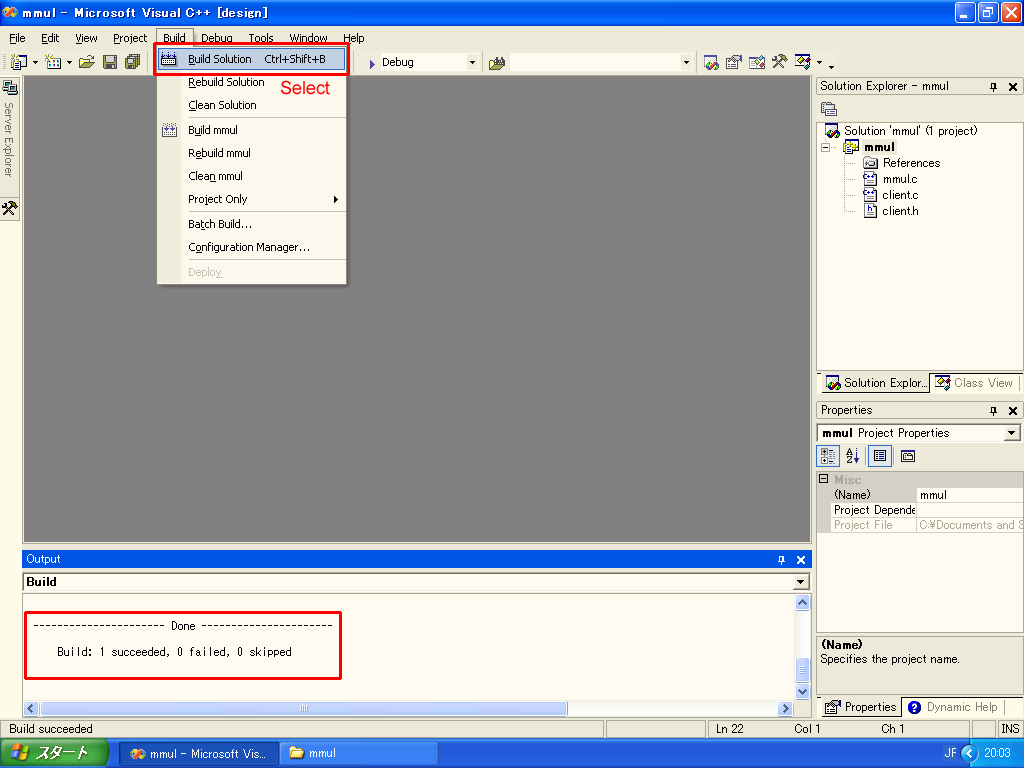The height and width of the screenshot is (768, 1024).
Task: Collapse the mmul project tree node
Action: [825, 148]
